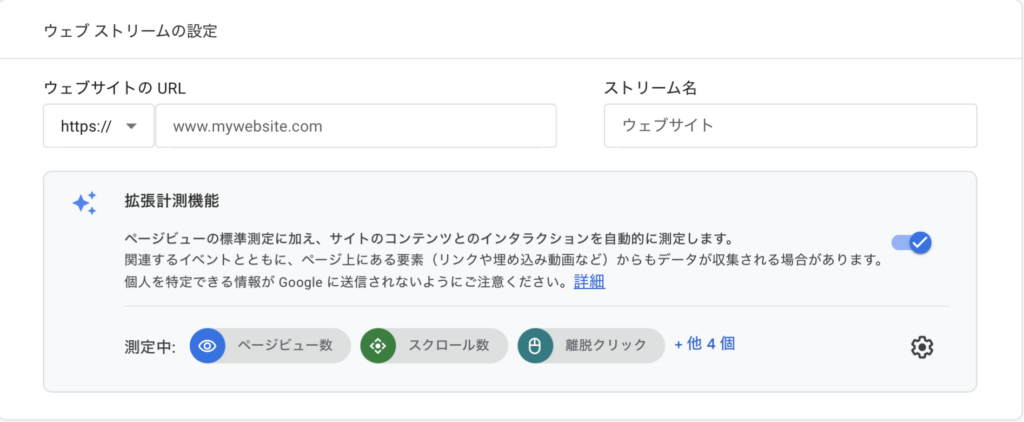Click the green scroll count icon
The height and width of the screenshot is (422, 1024).
point(378,346)
